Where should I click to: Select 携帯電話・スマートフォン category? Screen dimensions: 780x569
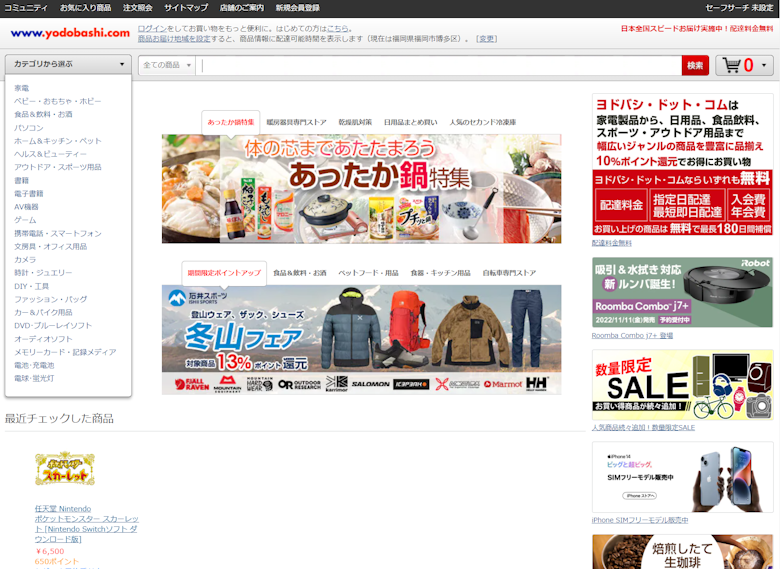[58, 233]
